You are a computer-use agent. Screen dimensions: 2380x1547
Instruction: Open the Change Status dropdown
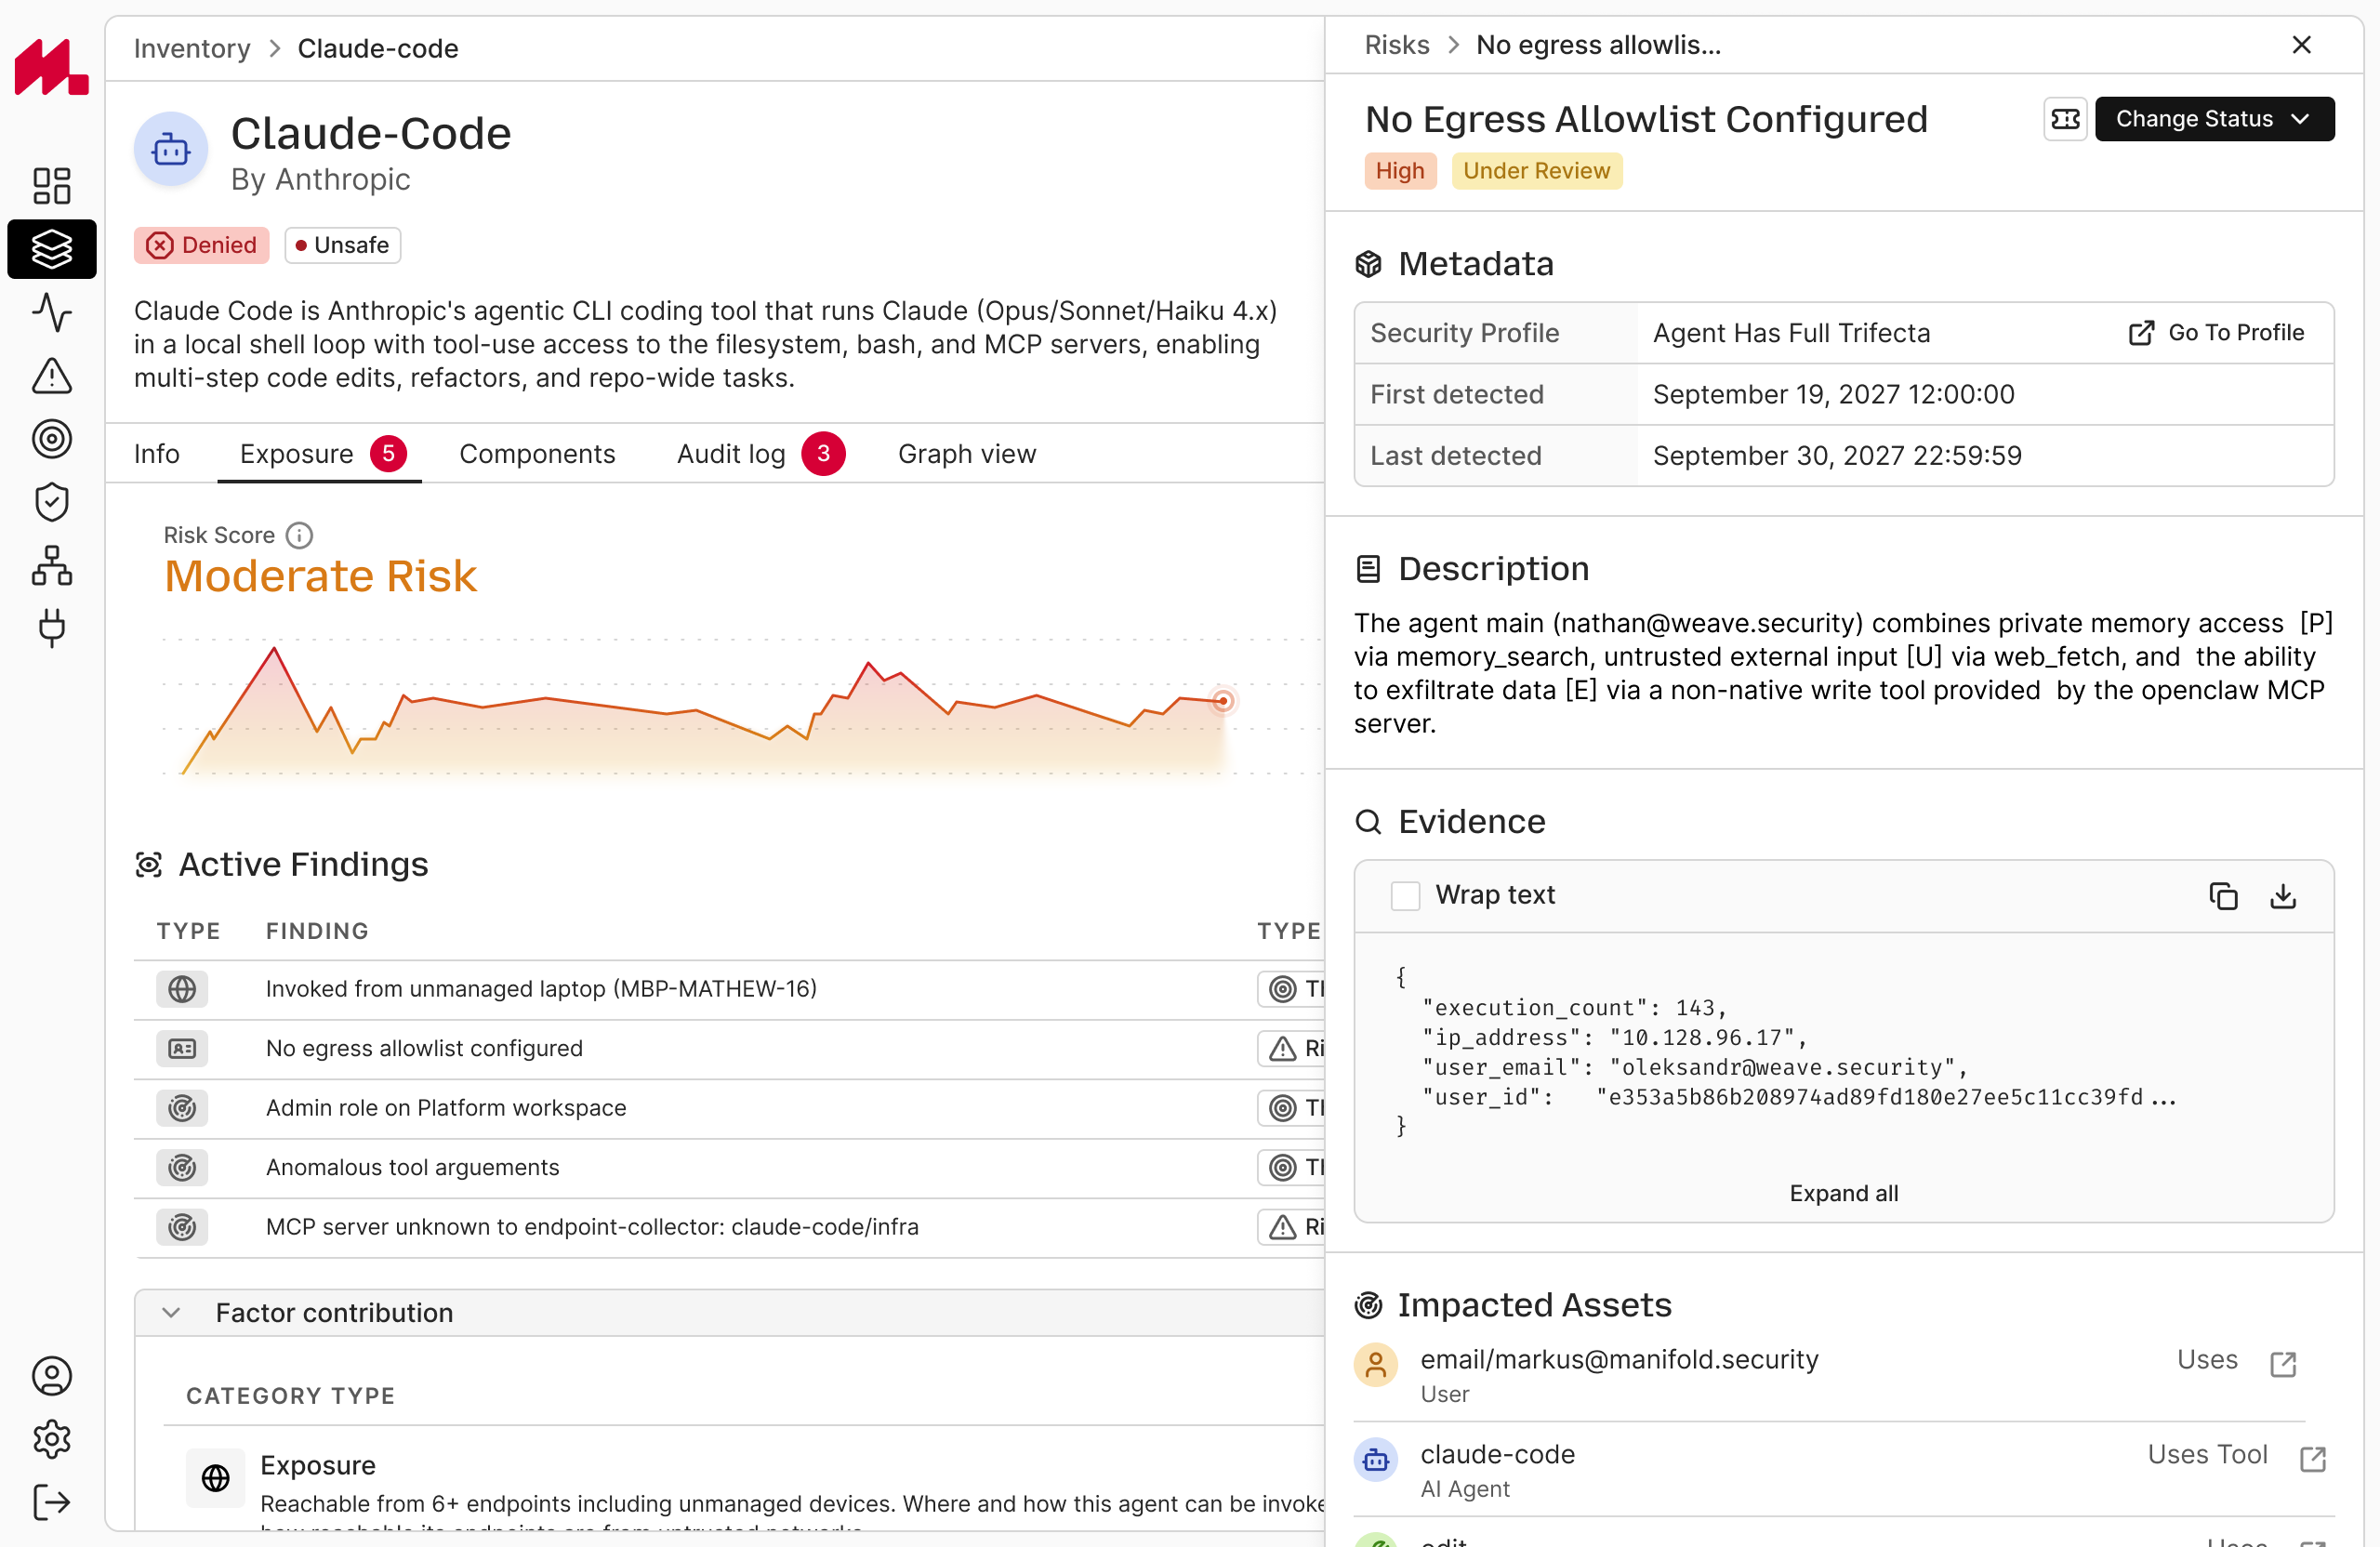click(2215, 119)
